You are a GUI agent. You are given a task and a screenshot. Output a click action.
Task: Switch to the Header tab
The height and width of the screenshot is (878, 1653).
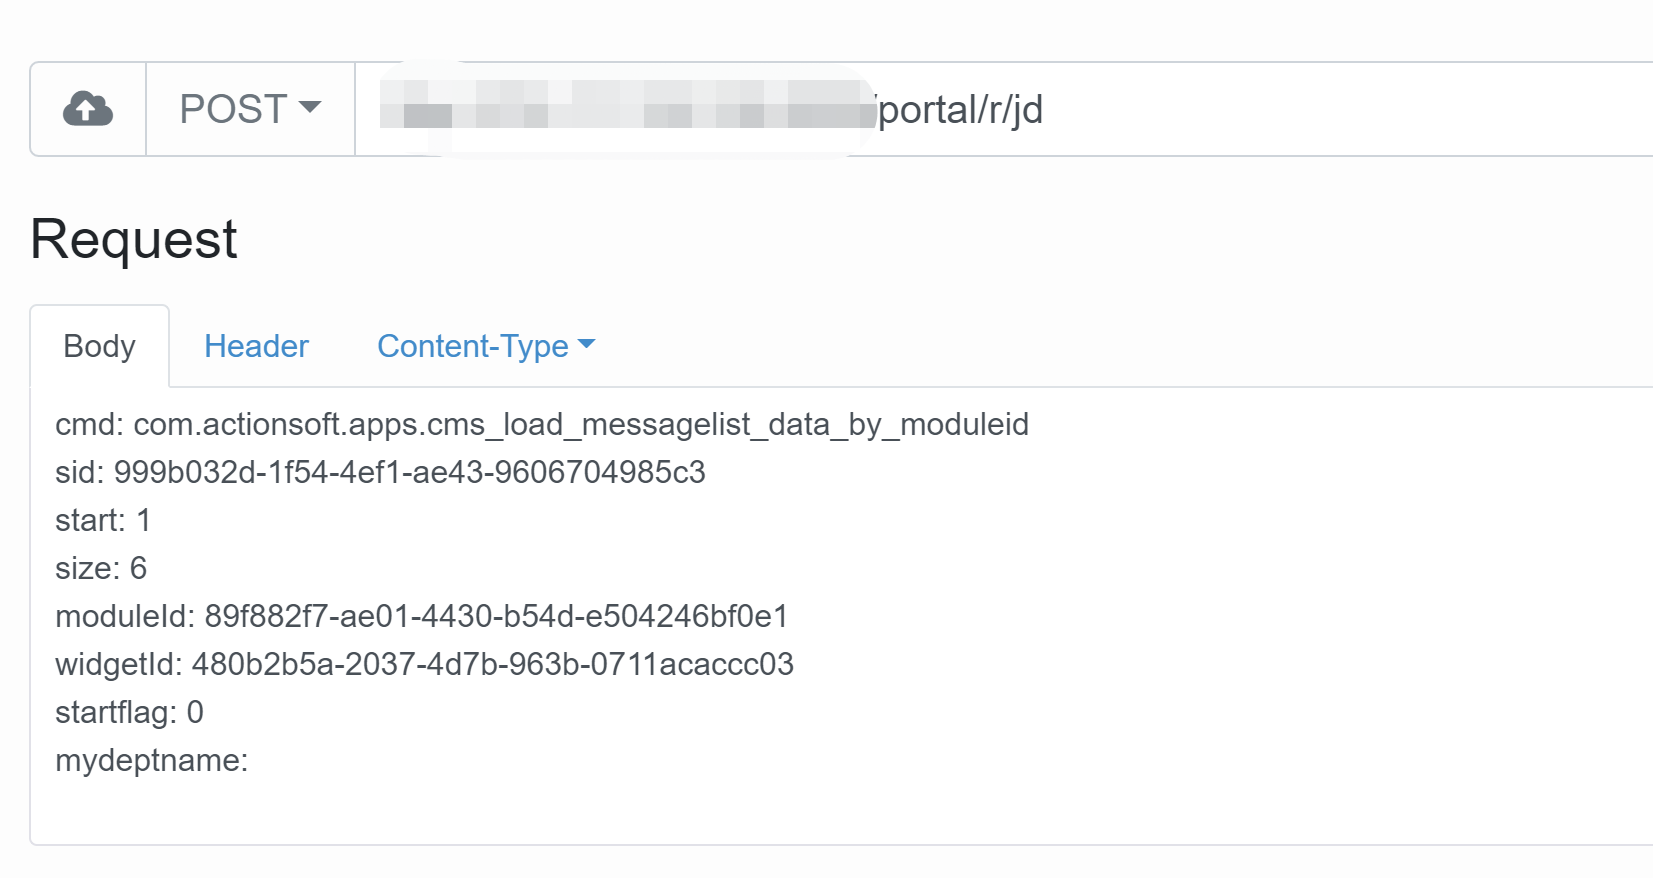click(256, 346)
